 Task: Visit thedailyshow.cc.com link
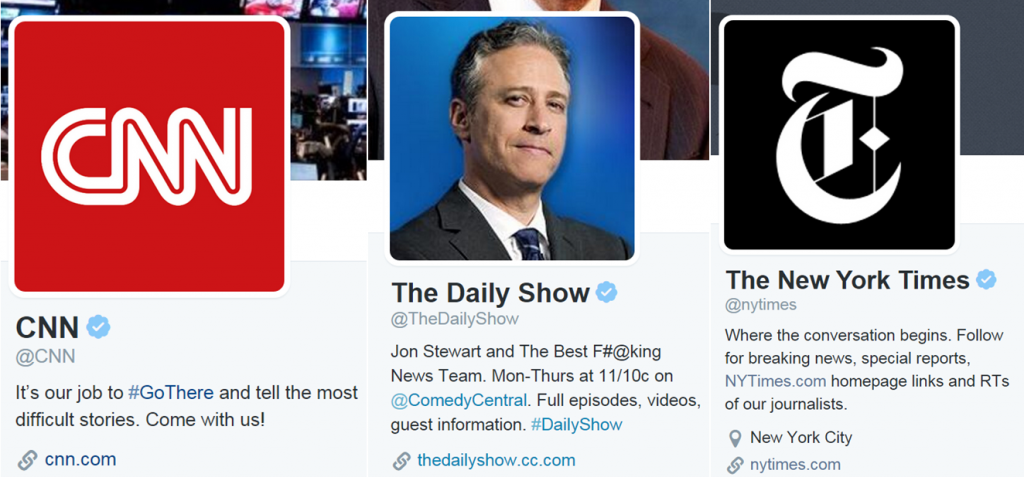coord(496,460)
